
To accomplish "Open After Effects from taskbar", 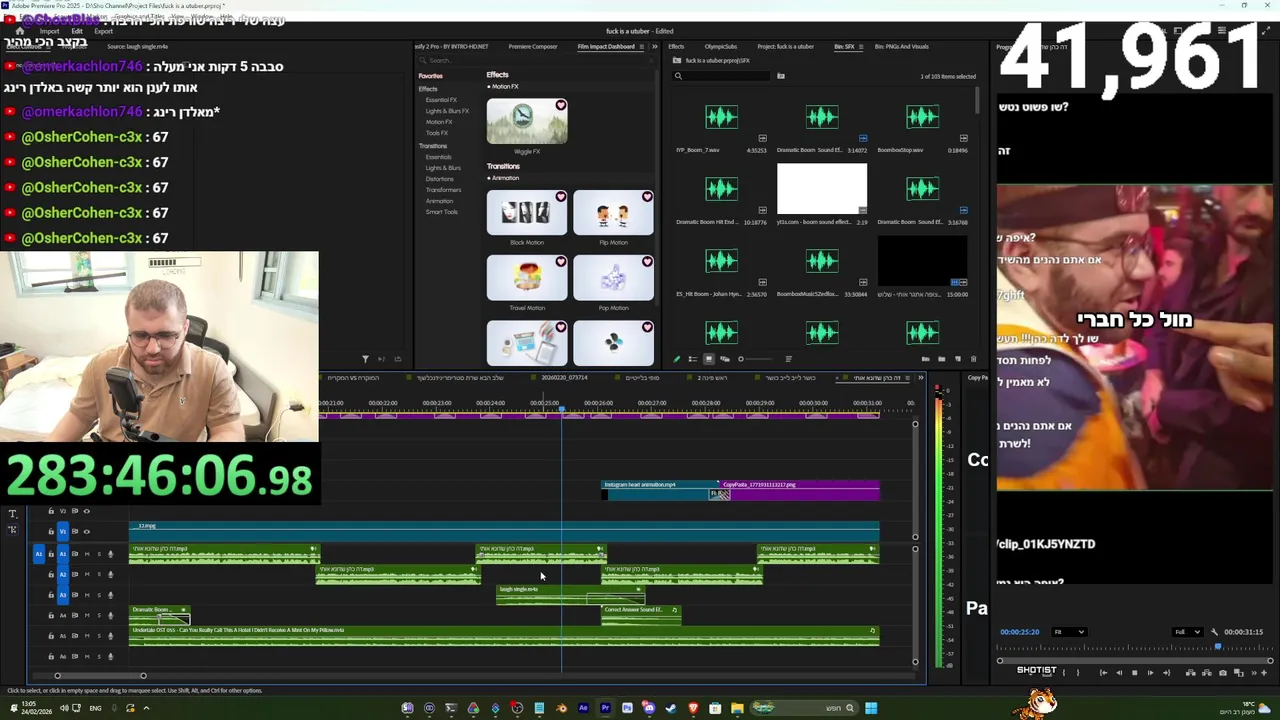I will point(583,708).
